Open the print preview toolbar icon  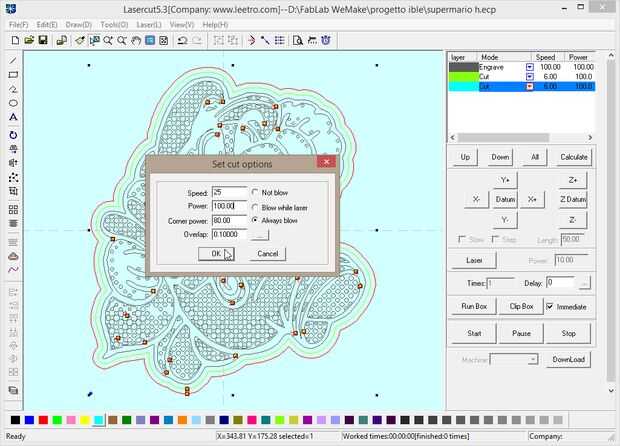point(298,40)
